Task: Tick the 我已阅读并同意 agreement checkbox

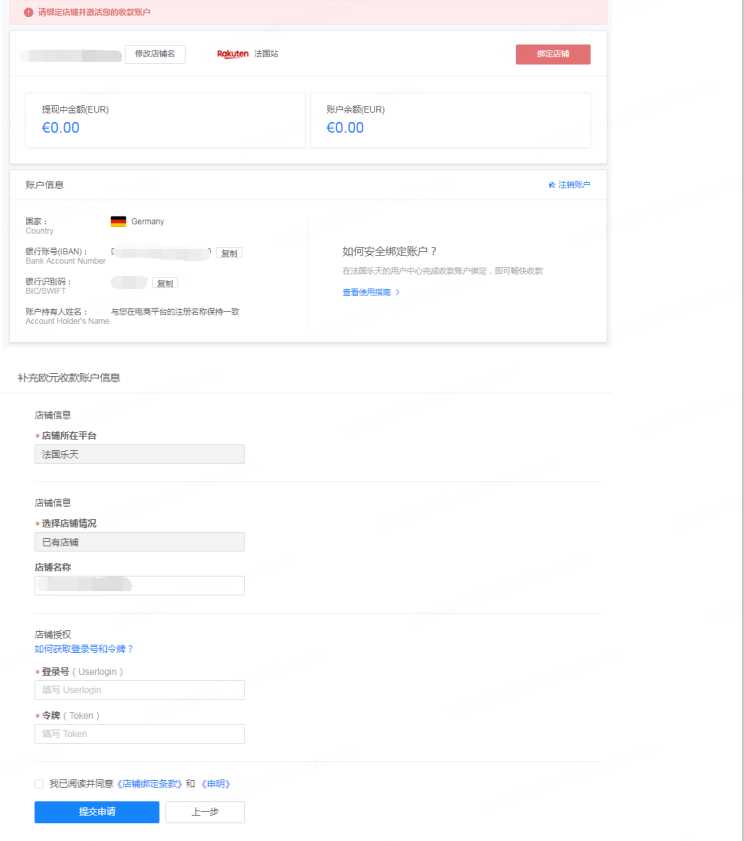Action: click(x=39, y=784)
